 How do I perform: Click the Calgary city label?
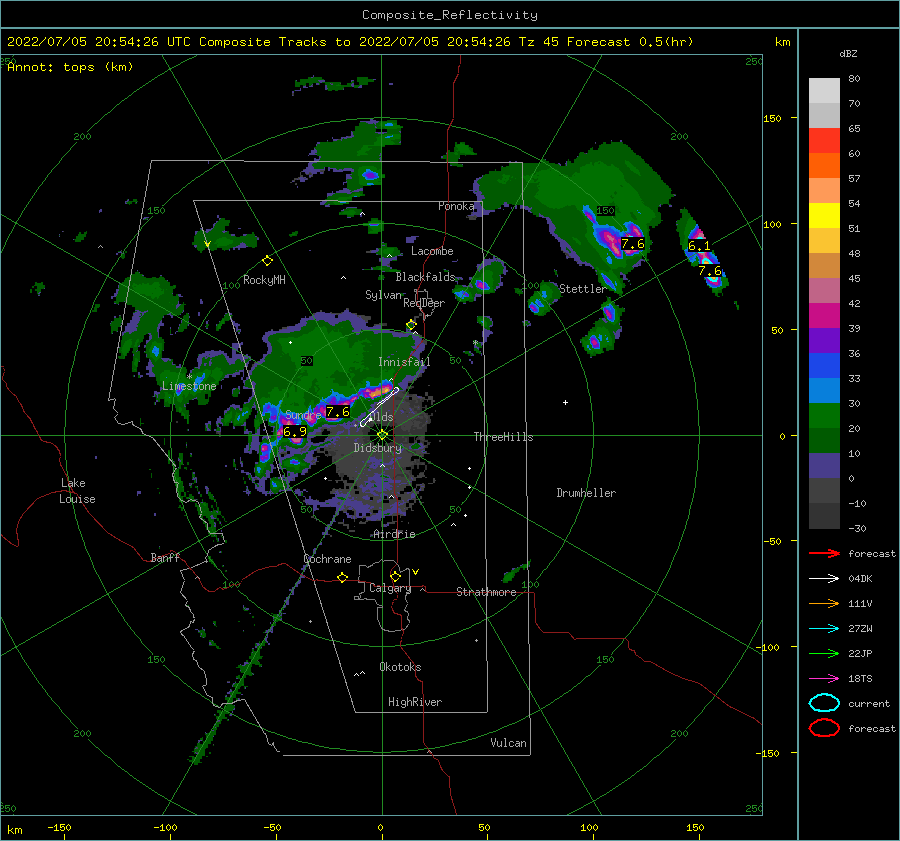click(390, 588)
